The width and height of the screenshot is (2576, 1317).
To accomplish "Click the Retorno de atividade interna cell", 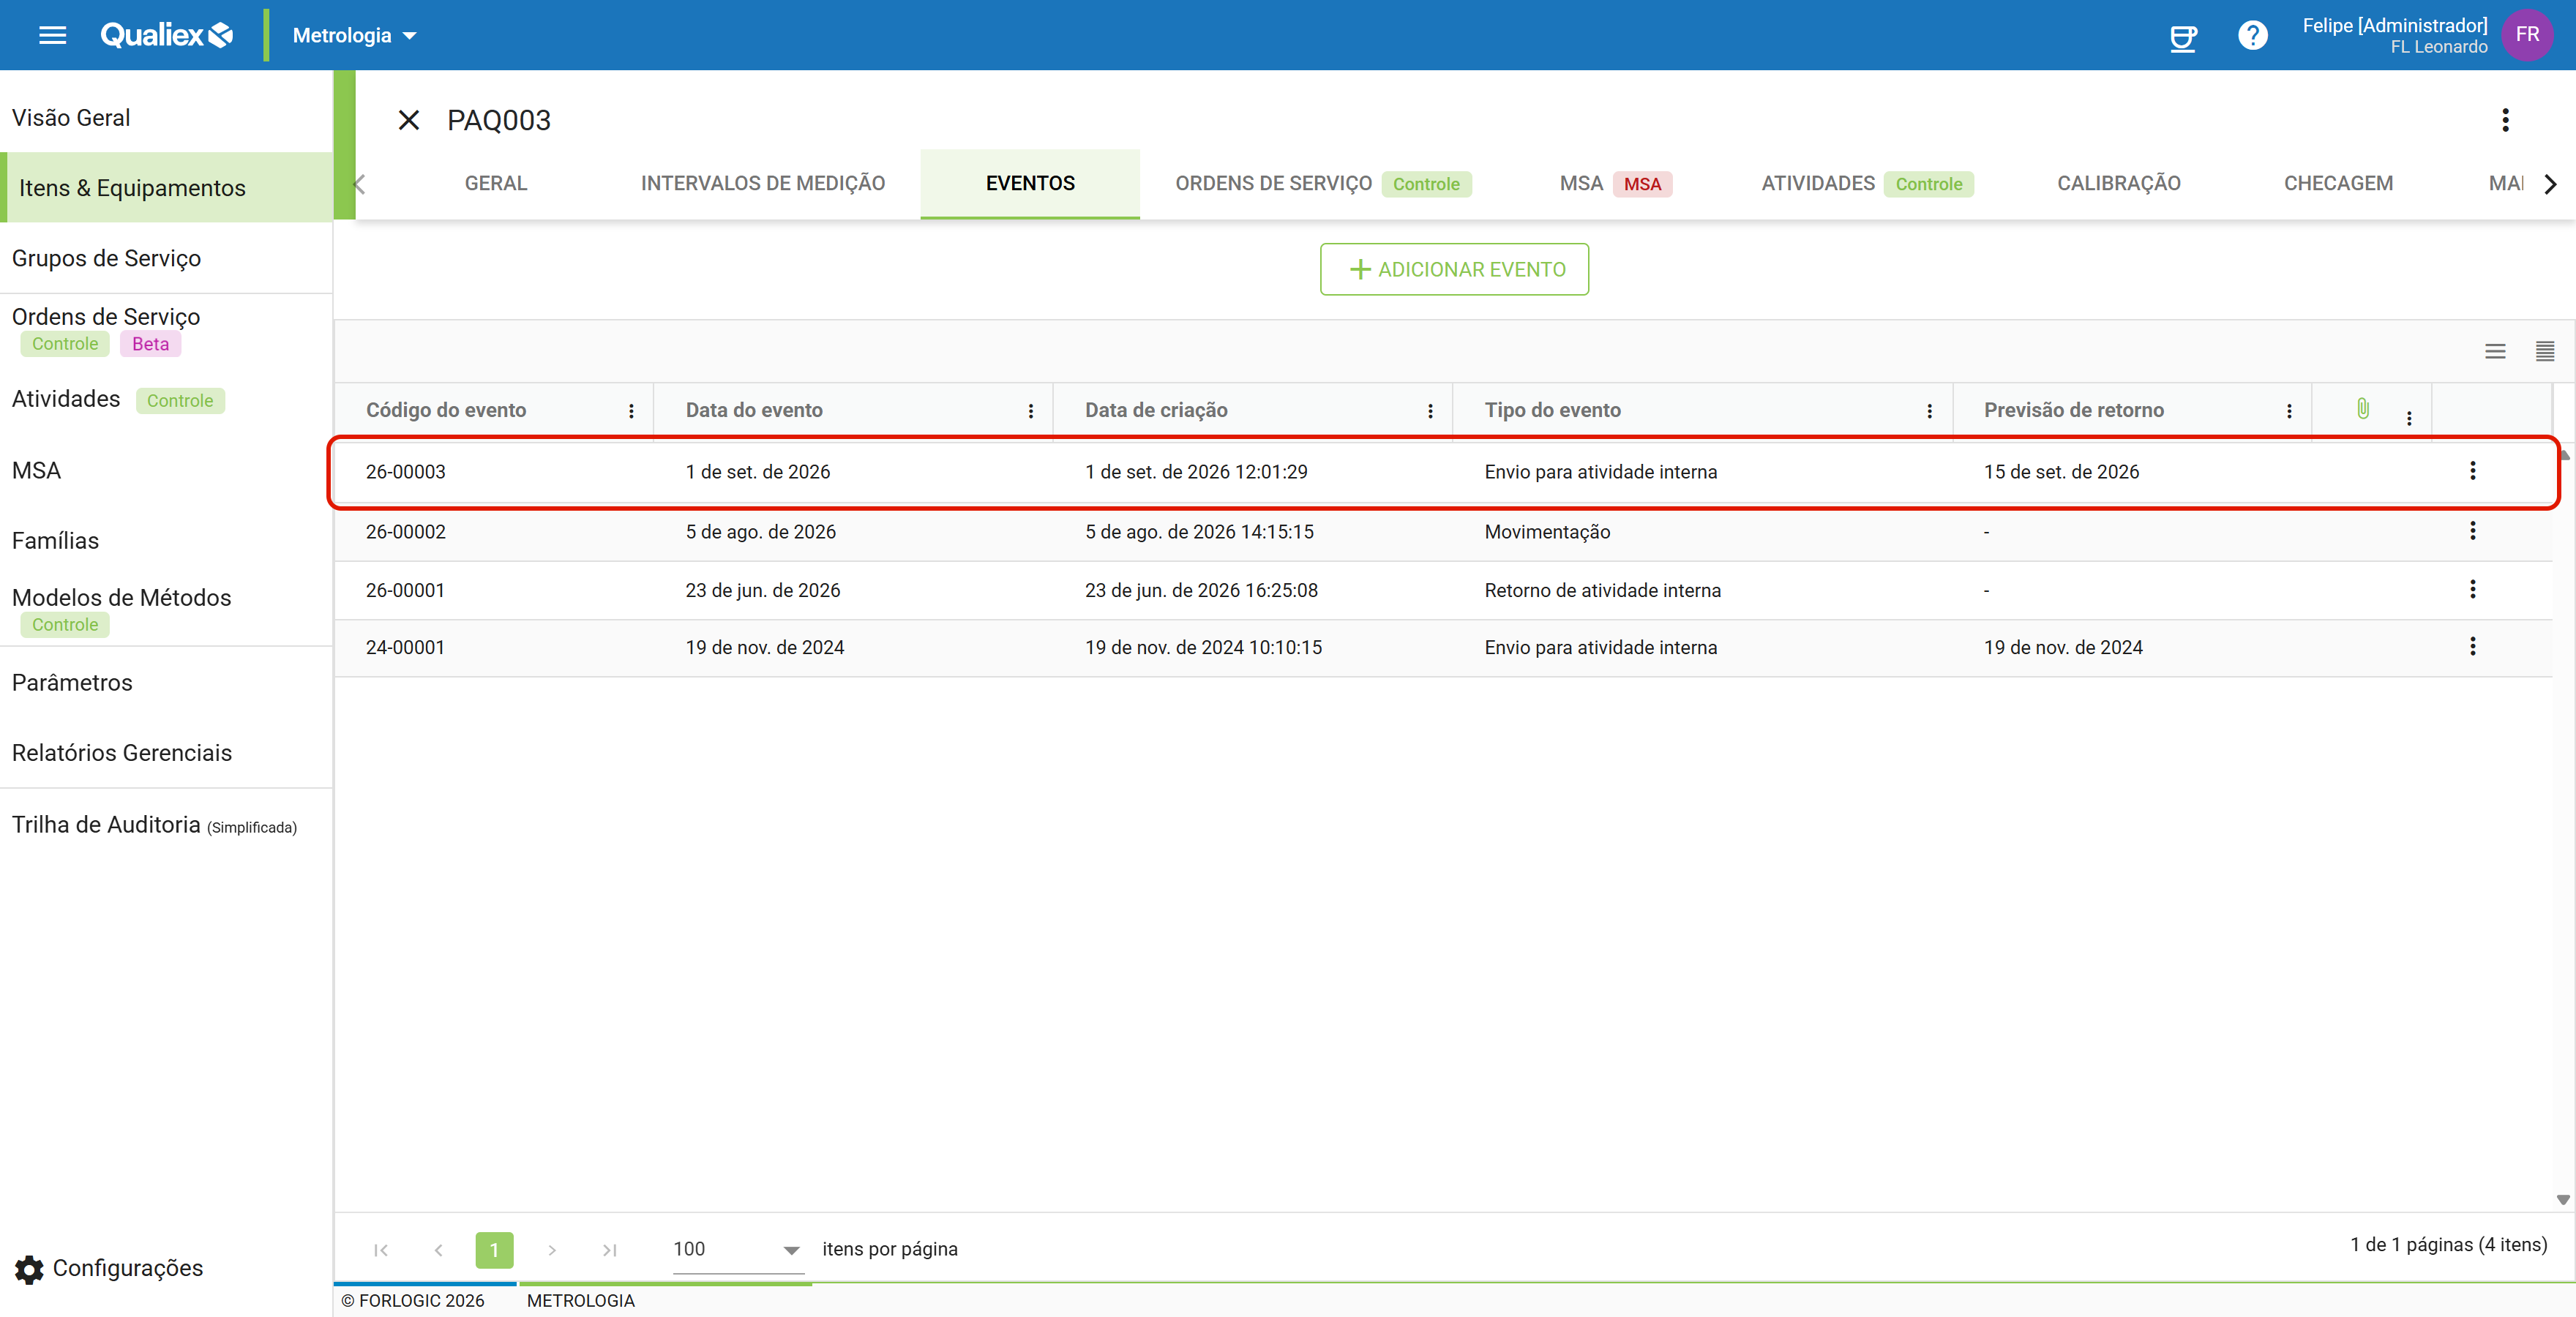I will (x=1602, y=591).
